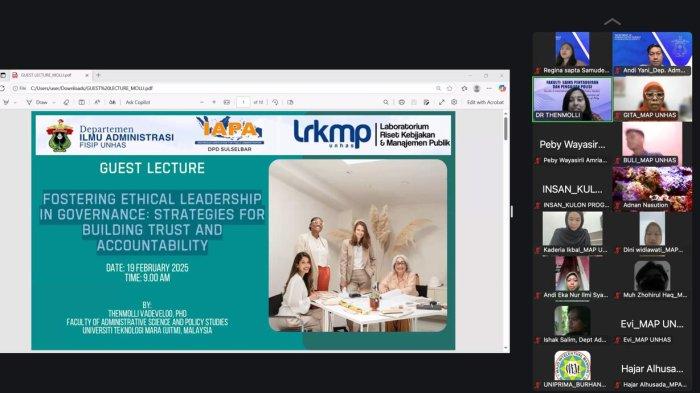Screen dimensions: 700x393
Task: Toggle the table of contents panel icon
Action: pyautogui.click(x=82, y=102)
